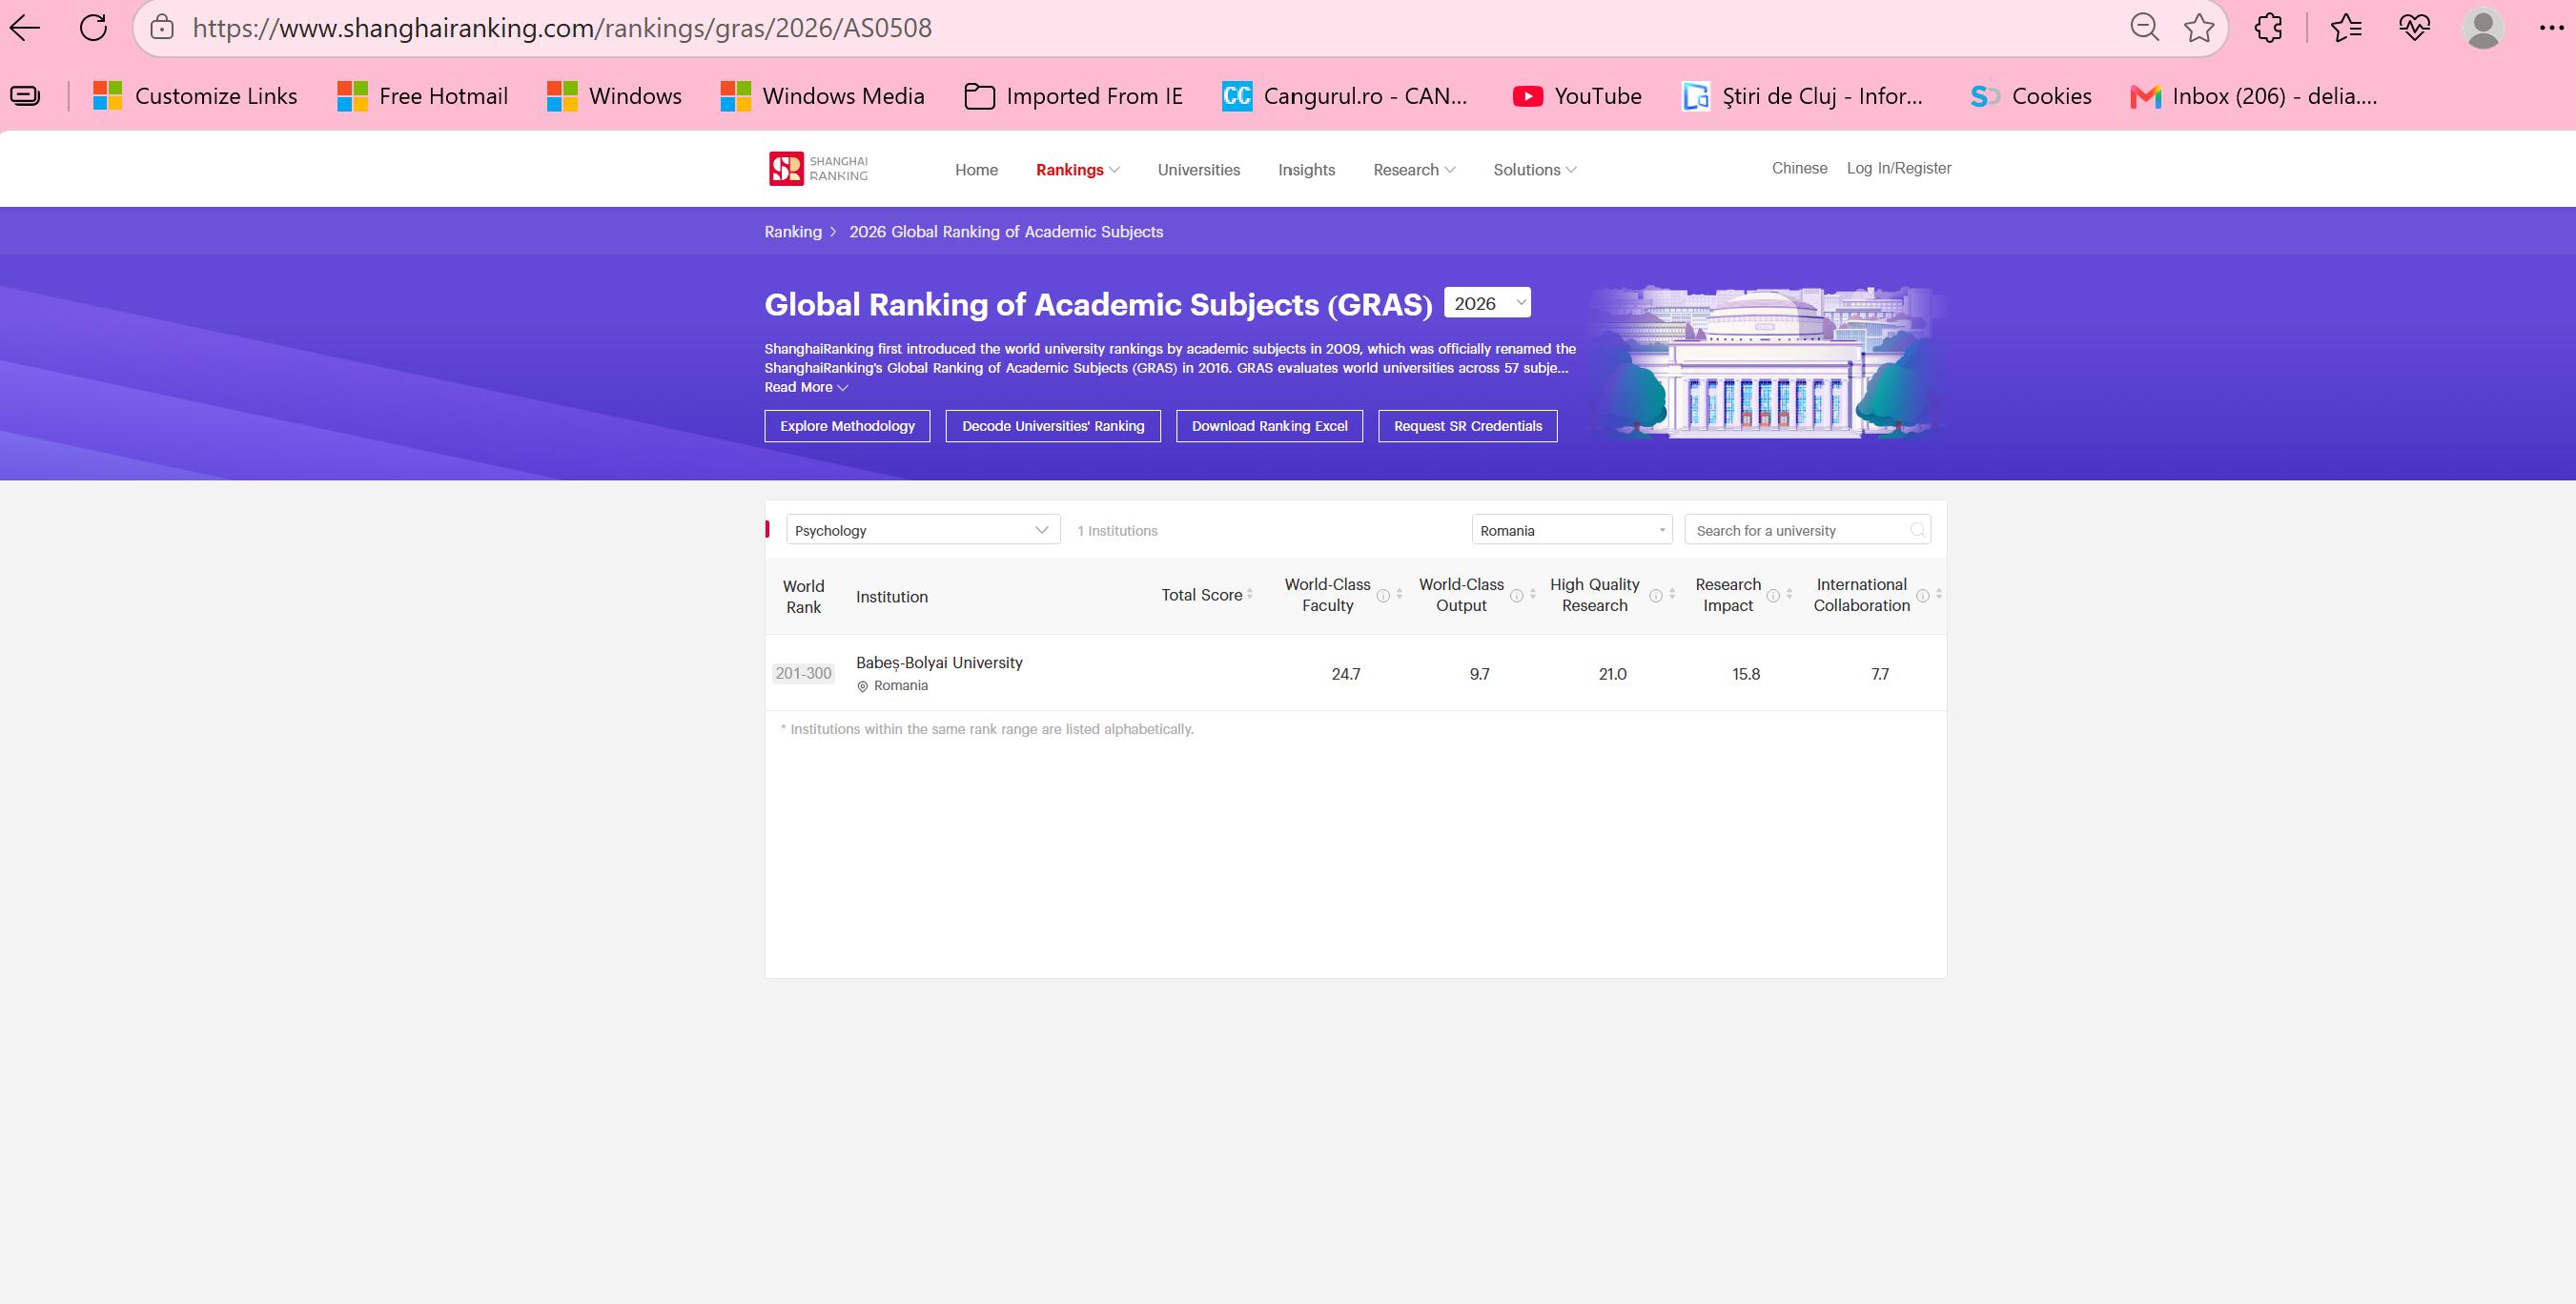This screenshot has height=1304, width=2576.
Task: Show info for Research Impact indicator
Action: click(x=1773, y=595)
